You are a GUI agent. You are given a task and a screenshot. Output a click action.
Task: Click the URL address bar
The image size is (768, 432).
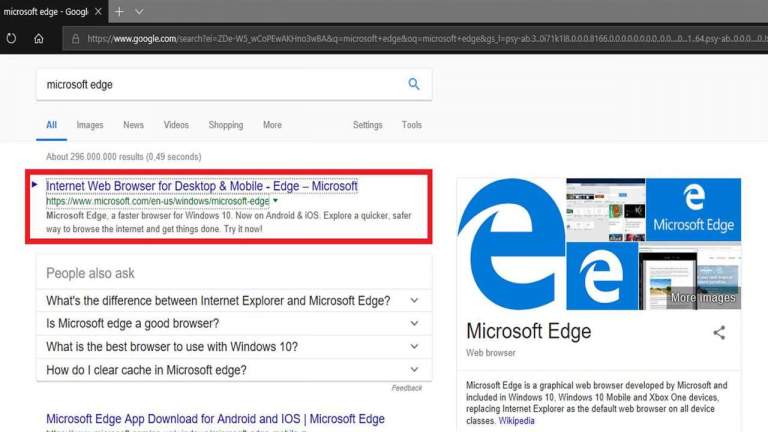[415, 38]
